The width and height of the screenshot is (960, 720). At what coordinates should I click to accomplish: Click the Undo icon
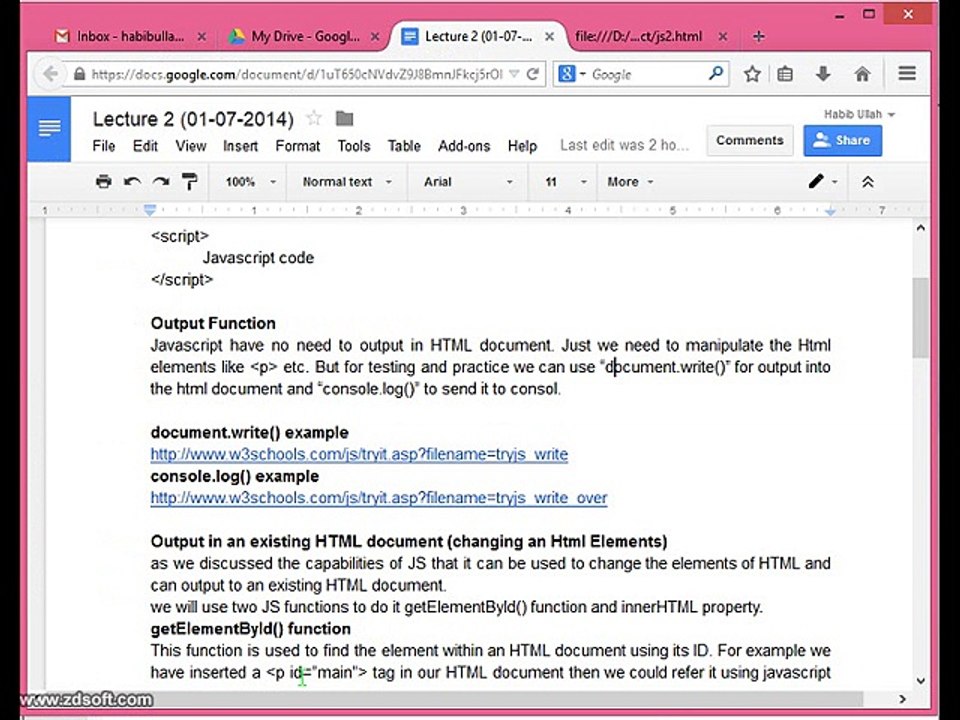(x=132, y=182)
